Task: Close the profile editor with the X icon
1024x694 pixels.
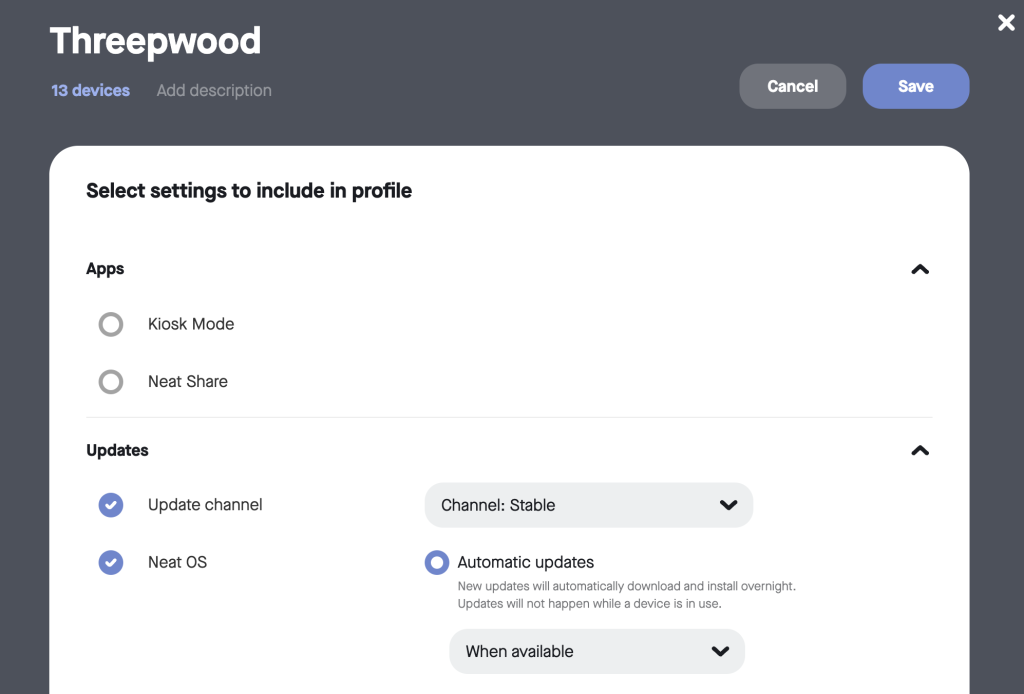Action: coord(1006,23)
